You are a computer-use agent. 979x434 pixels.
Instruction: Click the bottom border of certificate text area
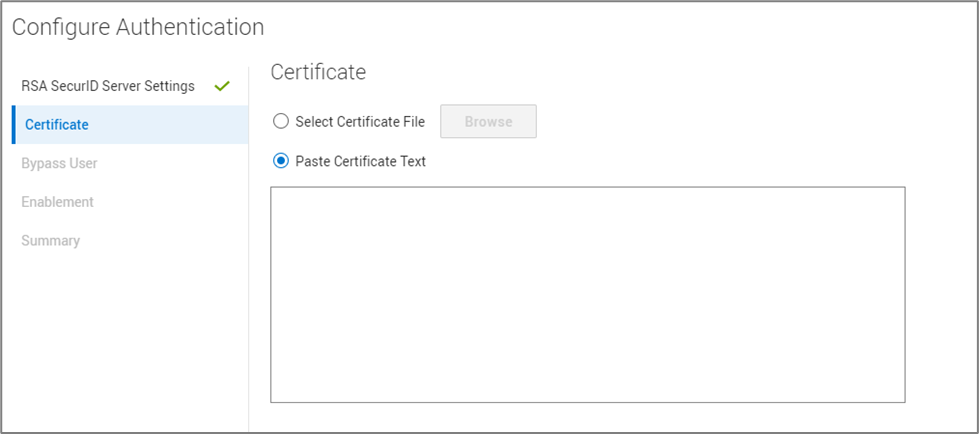pos(587,402)
